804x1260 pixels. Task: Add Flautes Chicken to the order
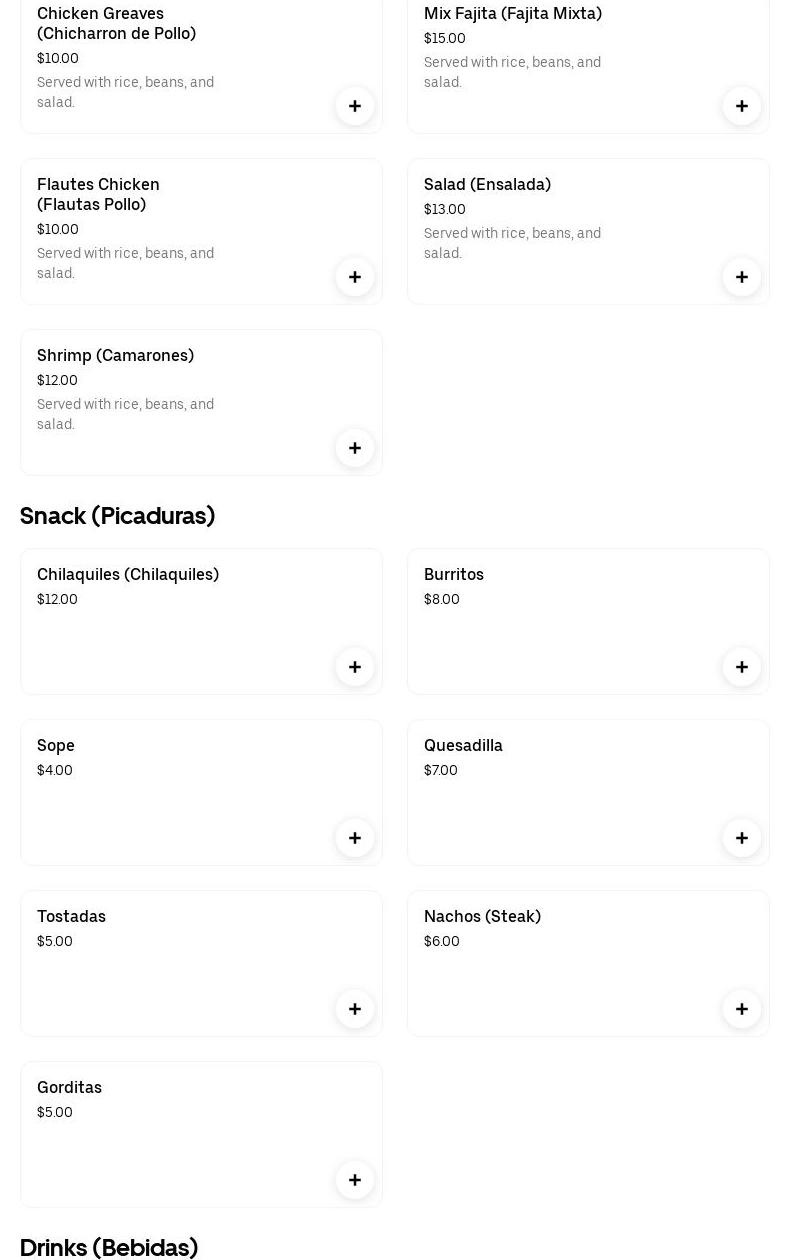pyautogui.click(x=355, y=277)
